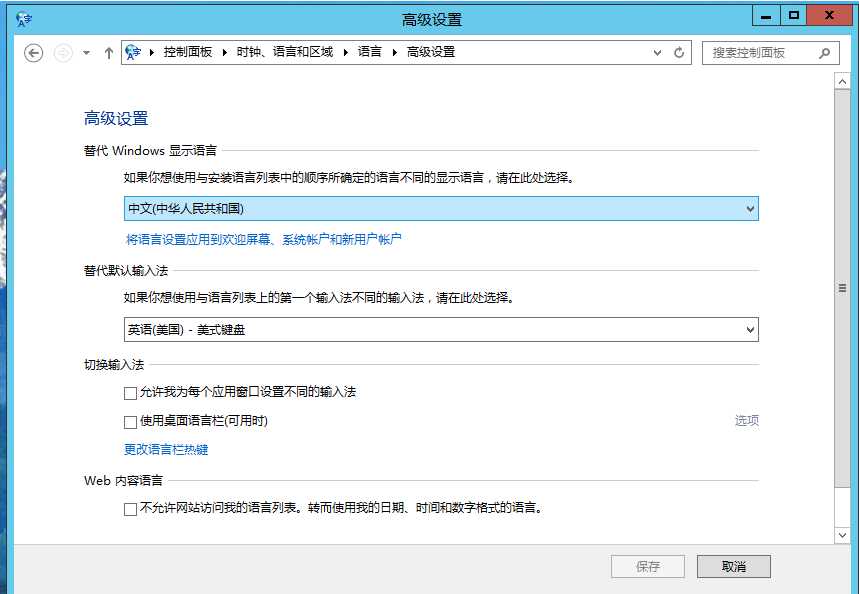
Task: Open 将语言设置应用到欢迎屏幕 link
Action: pyautogui.click(x=264, y=239)
